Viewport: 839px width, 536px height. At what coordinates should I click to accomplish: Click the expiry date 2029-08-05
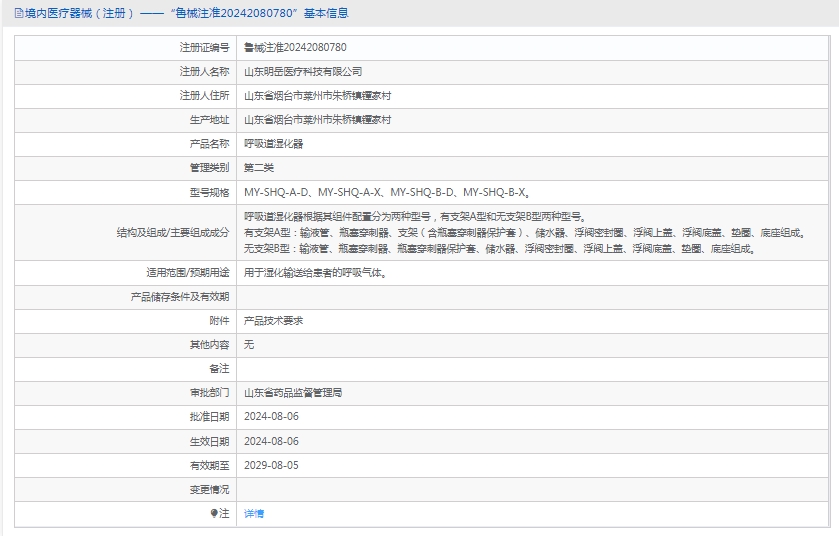click(x=271, y=465)
